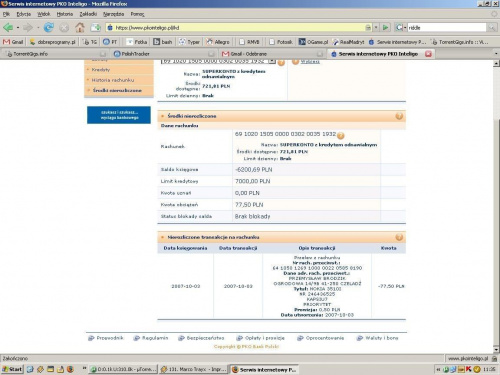Click help icon in Nierozliczone transakcje header
Viewport: 500px width, 375px height.
399,237
